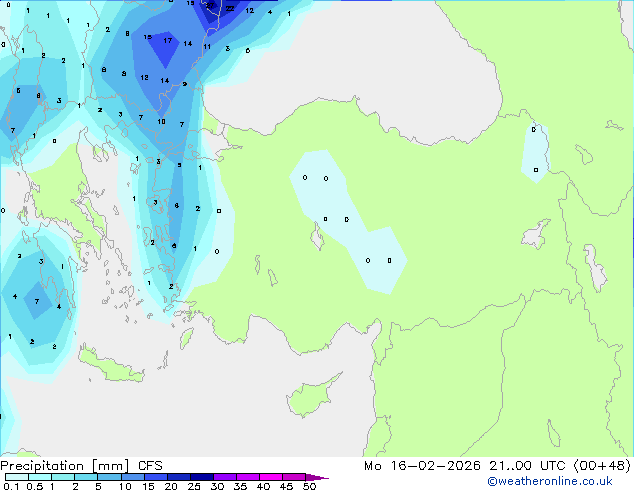This screenshot has height=490, width=634.
Task: Click the 30–35 mm purple legend swatch
Action: (x=225, y=477)
